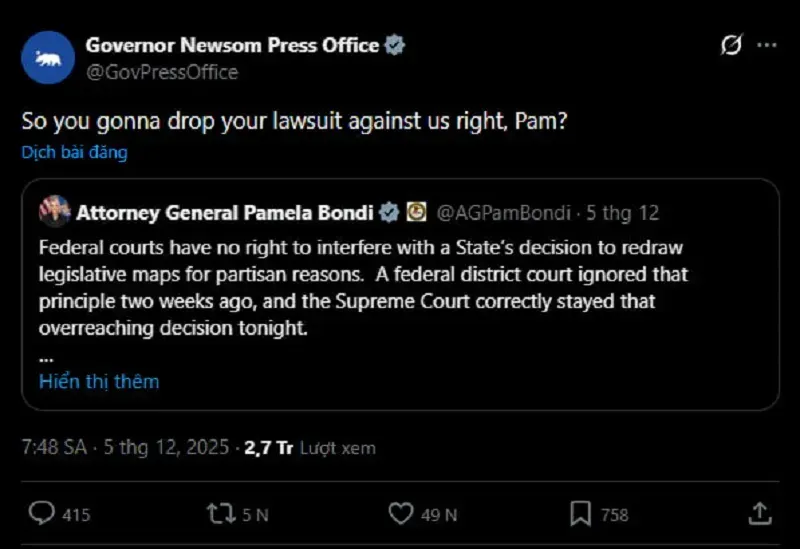Like the post with heart icon
This screenshot has height=549, width=800.
tap(401, 514)
